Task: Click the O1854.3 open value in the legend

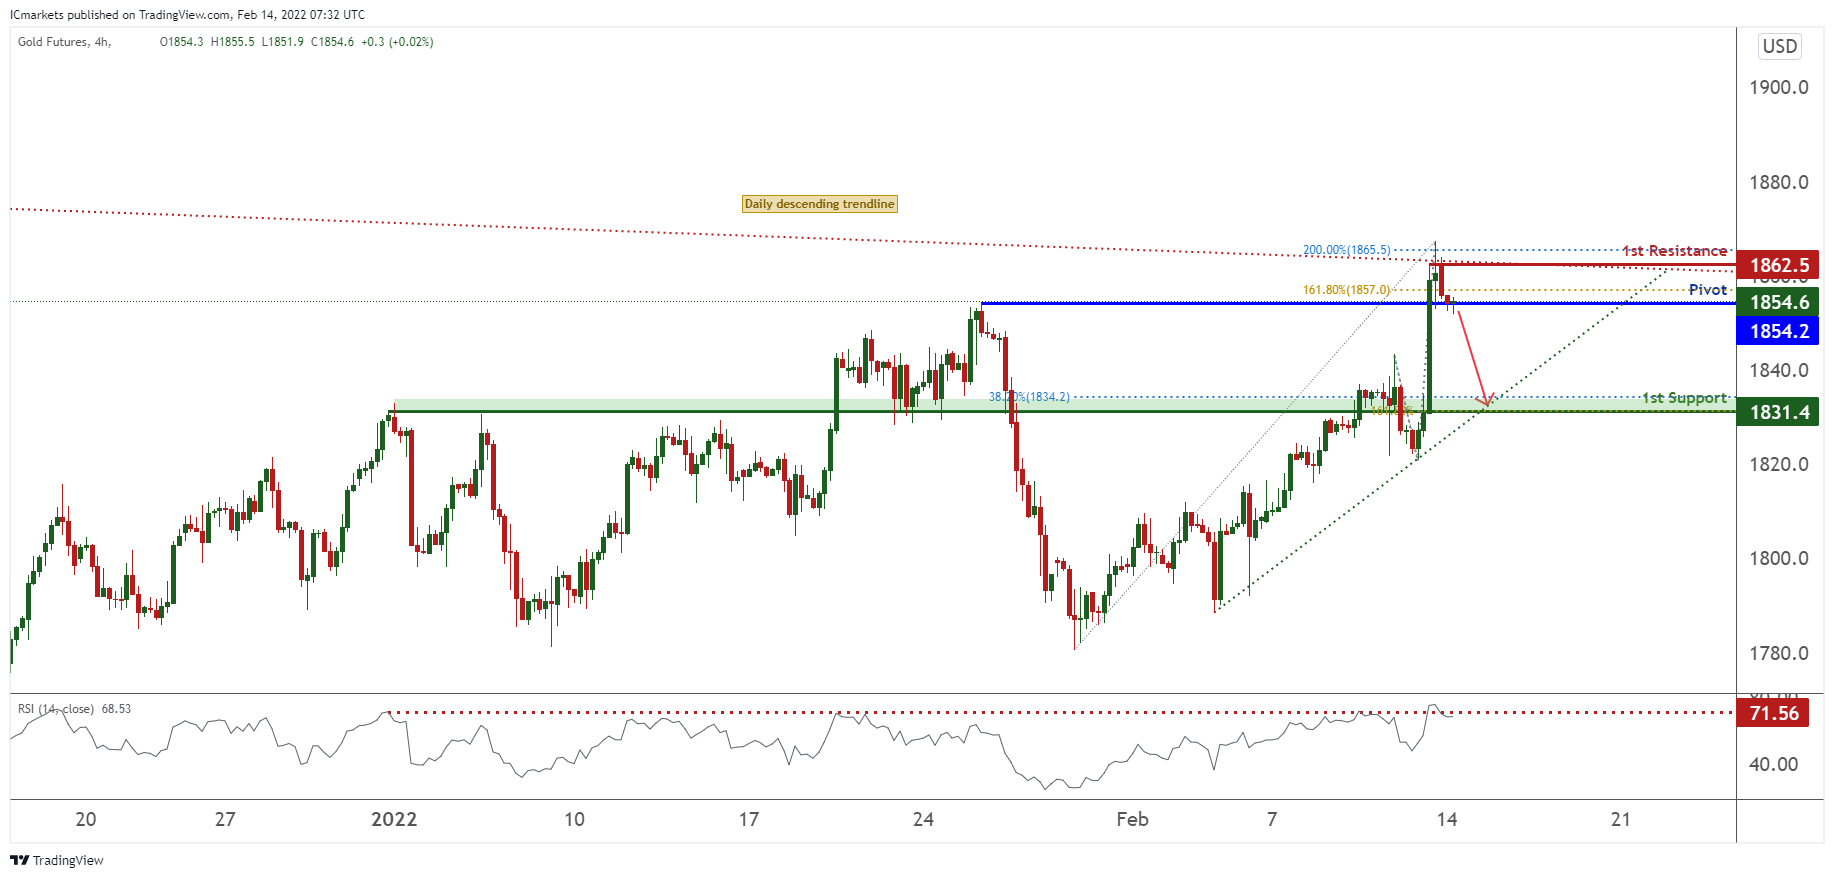Action: [x=181, y=42]
